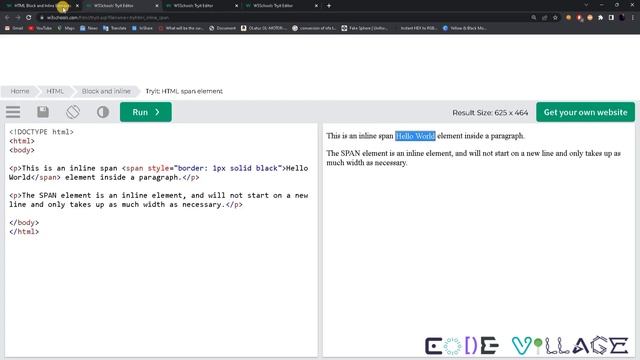Open a new browser tab with plus icon
Image resolution: width=640 pixels, height=360 pixels.
(x=329, y=6)
